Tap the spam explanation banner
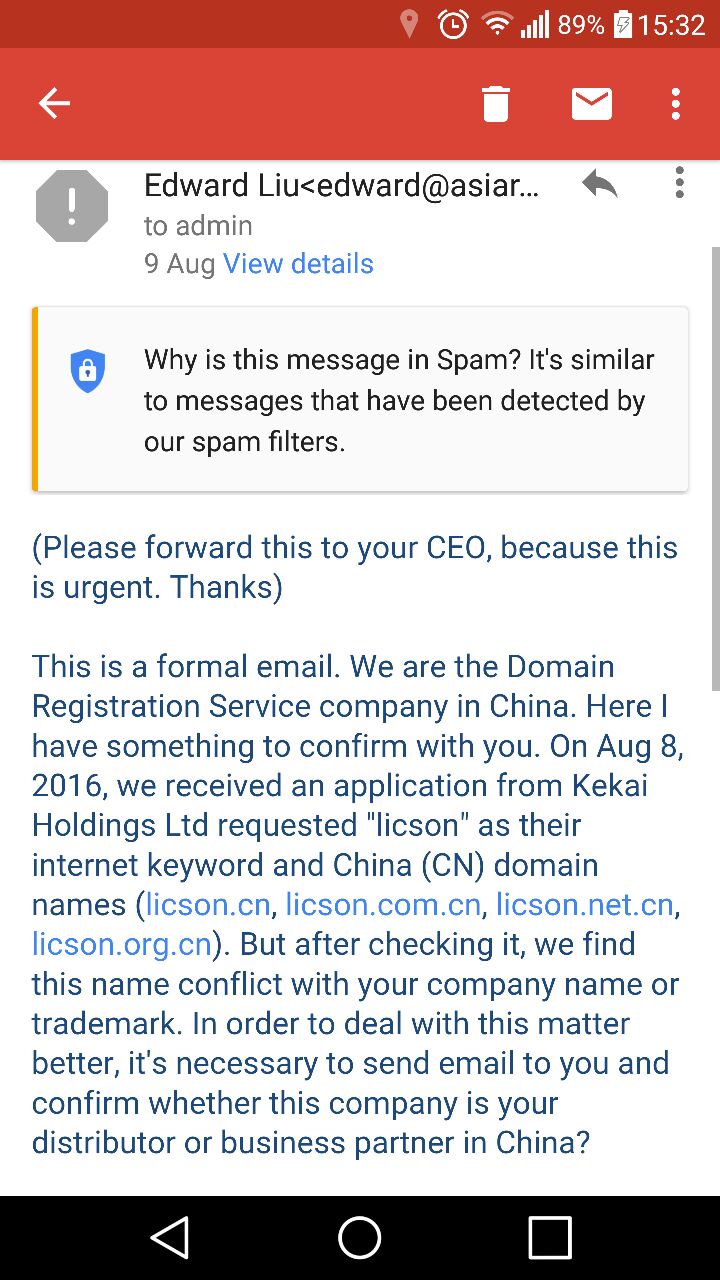 pyautogui.click(x=398, y=400)
